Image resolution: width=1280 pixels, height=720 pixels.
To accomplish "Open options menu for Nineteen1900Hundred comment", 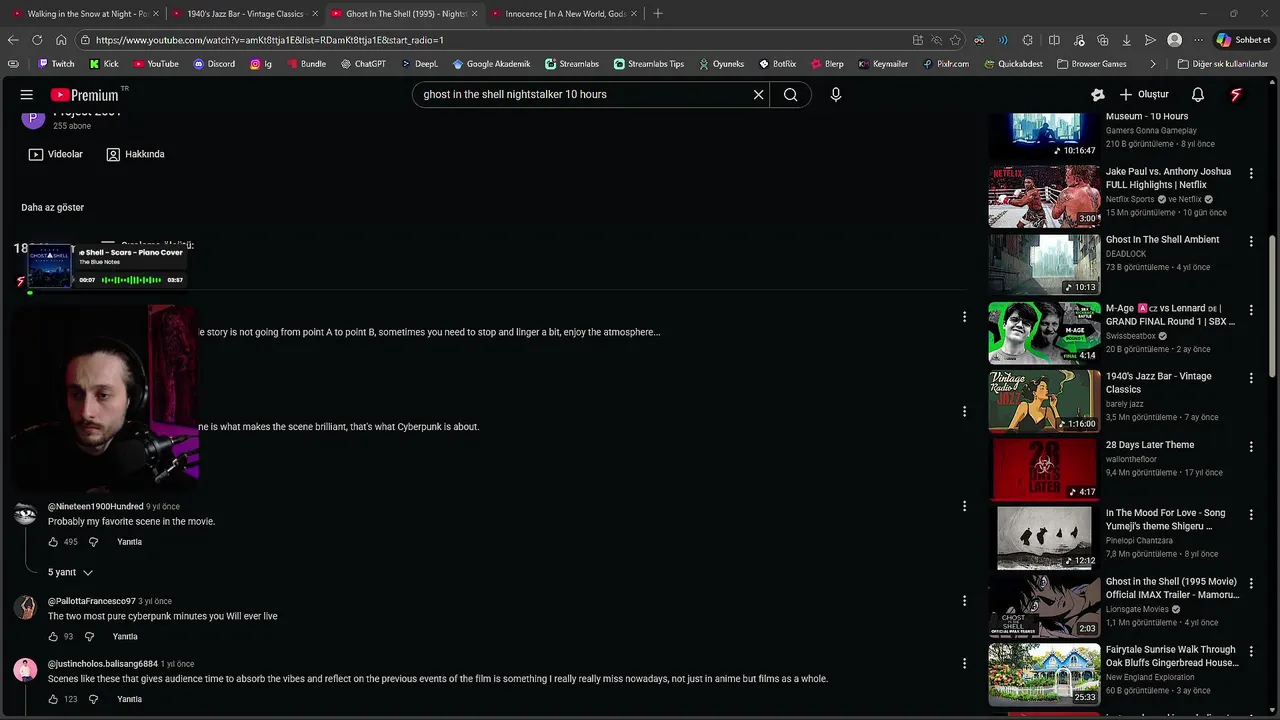I will [x=964, y=506].
